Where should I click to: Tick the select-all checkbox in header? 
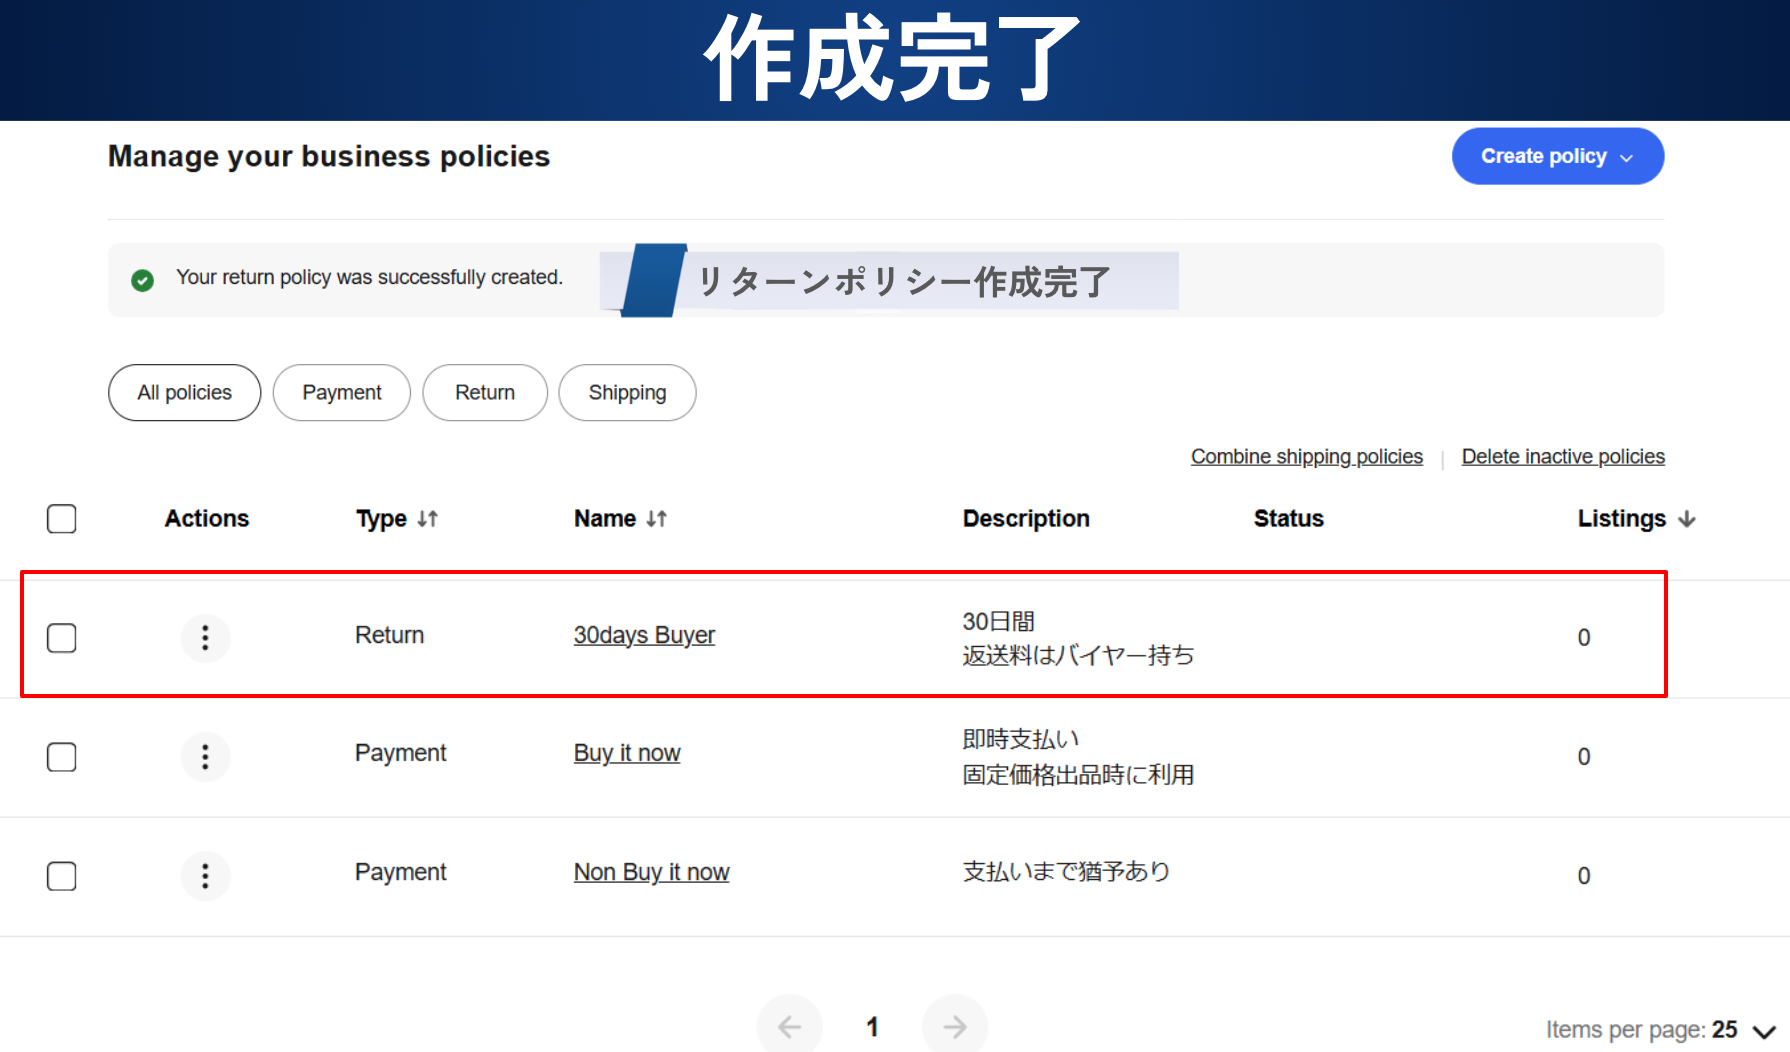point(62,519)
